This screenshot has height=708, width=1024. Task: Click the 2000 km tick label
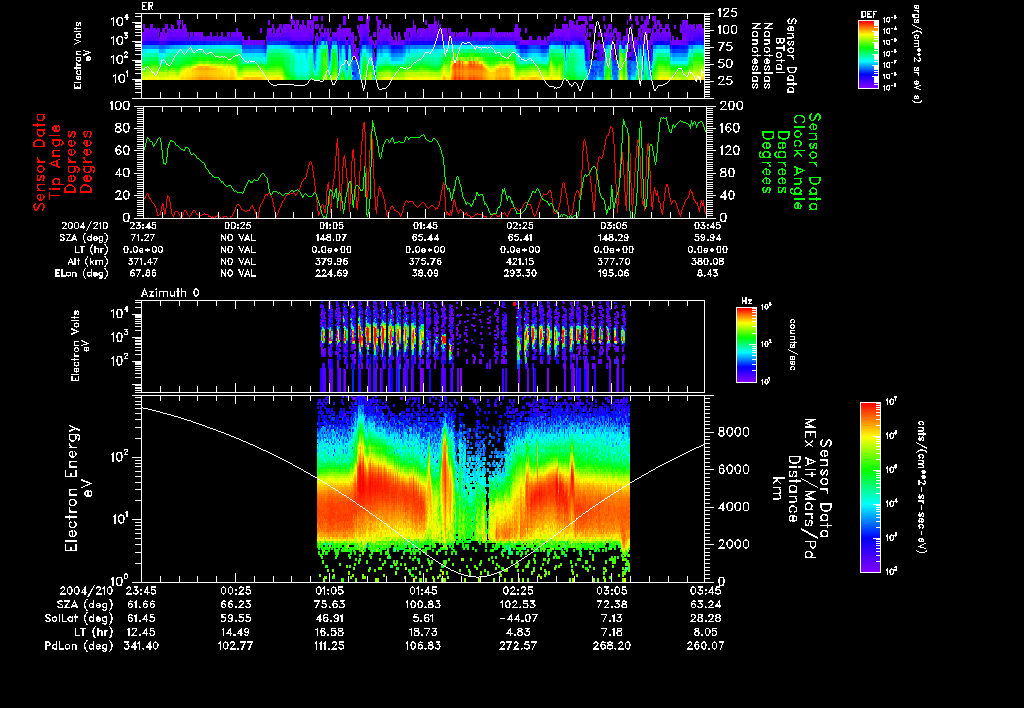733,544
